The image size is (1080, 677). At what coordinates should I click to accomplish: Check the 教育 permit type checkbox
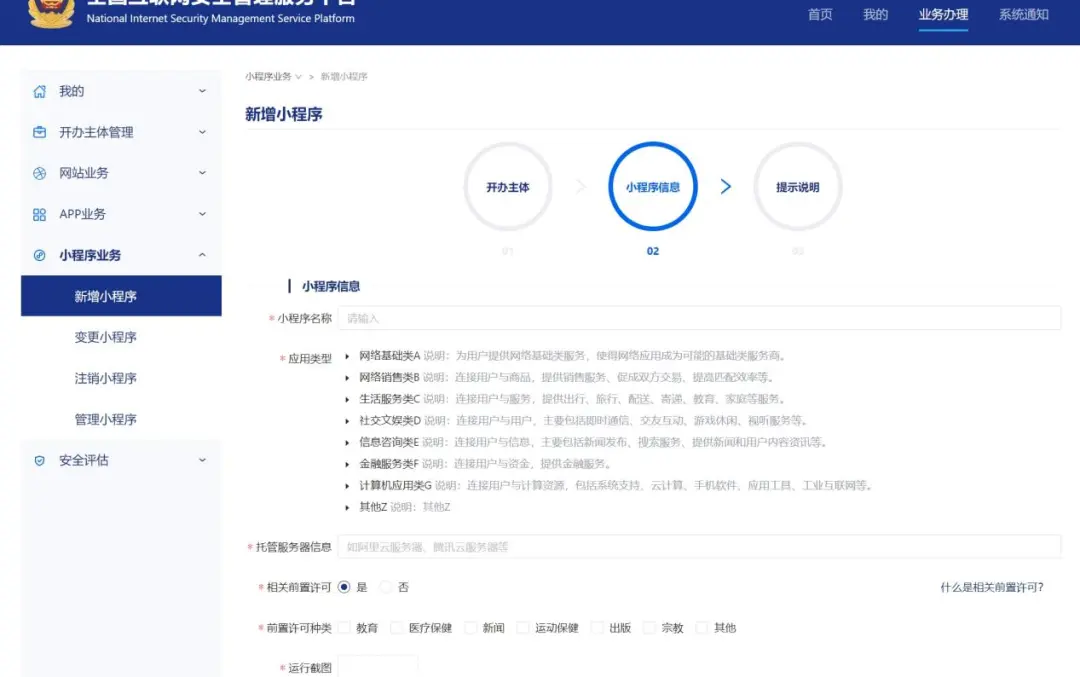tap(345, 628)
